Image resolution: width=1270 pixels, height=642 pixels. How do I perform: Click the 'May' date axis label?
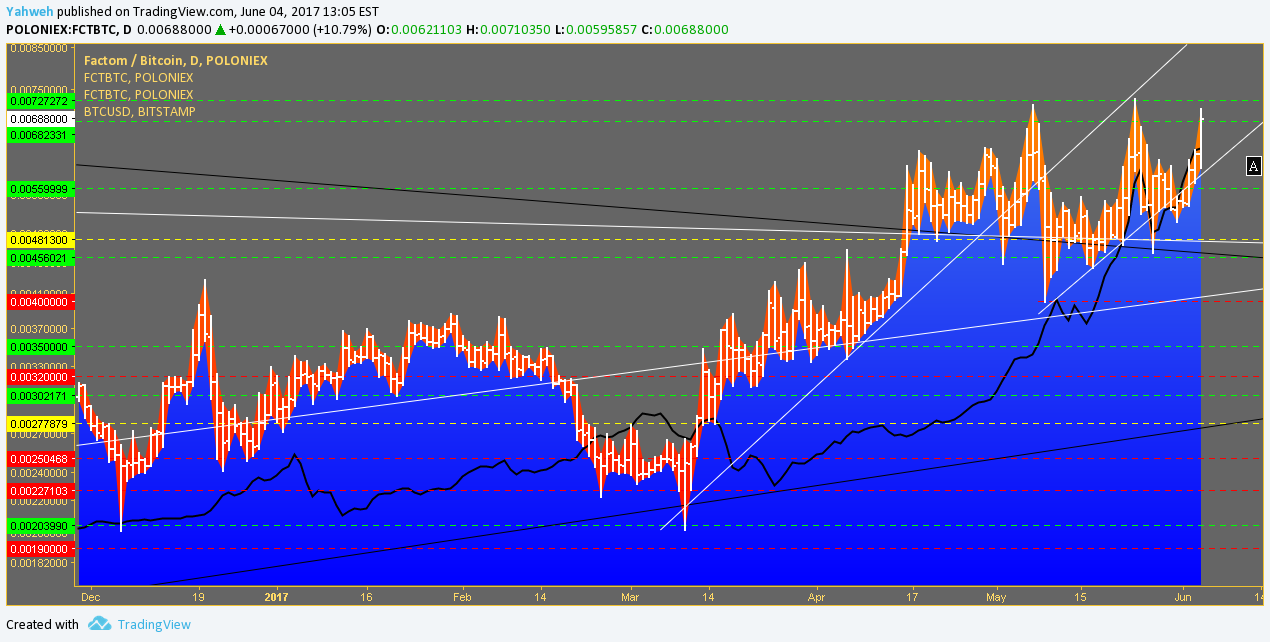coord(998,596)
